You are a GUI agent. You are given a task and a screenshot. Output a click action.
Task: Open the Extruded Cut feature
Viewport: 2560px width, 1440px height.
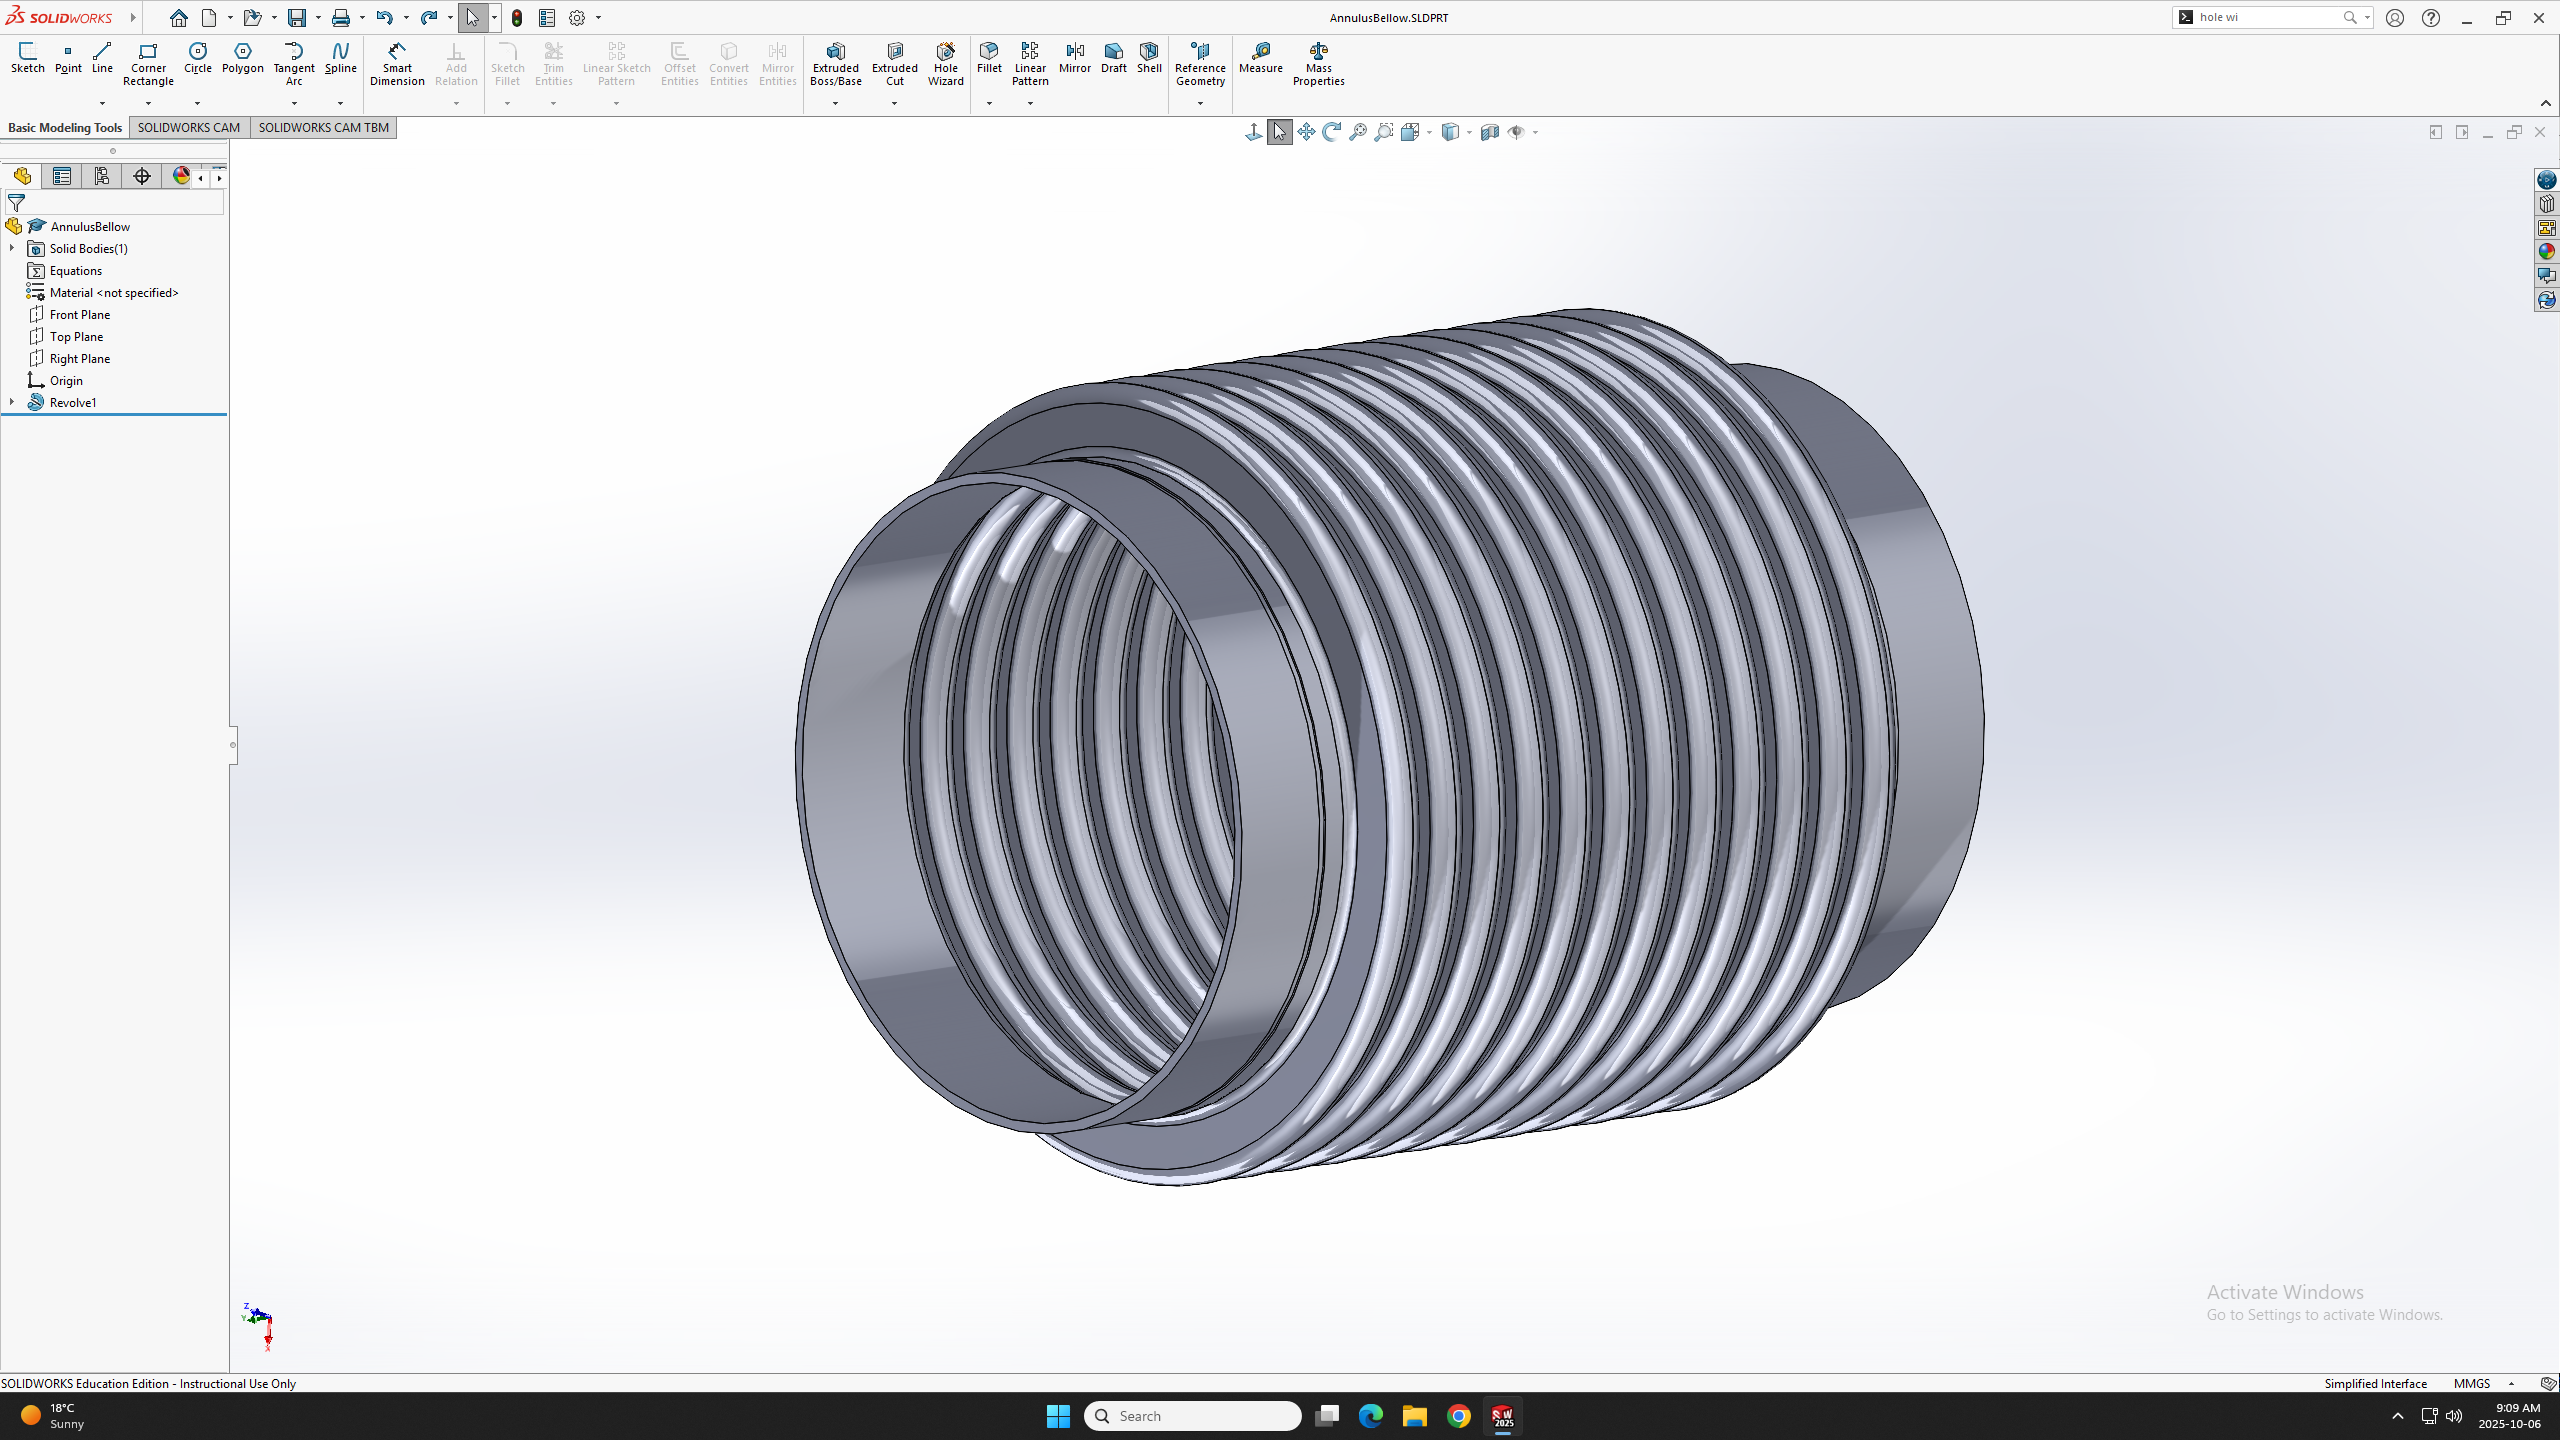[894, 64]
